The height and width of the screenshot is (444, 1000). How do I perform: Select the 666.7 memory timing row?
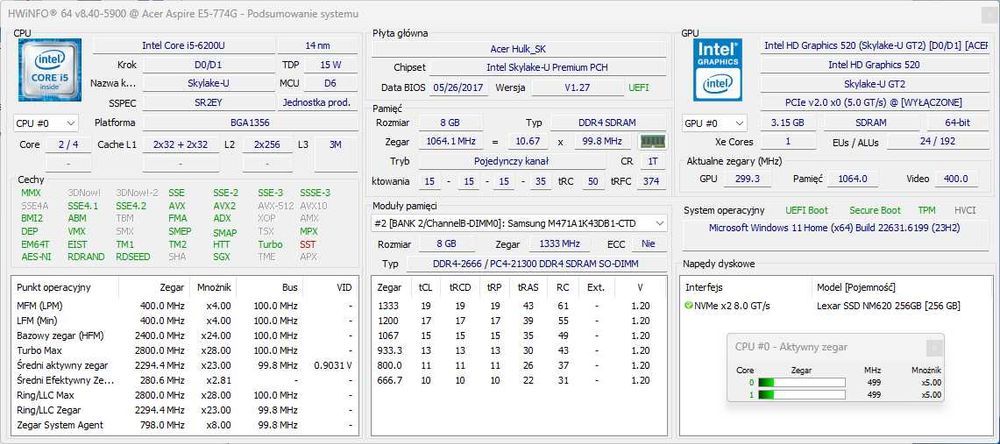coord(518,380)
